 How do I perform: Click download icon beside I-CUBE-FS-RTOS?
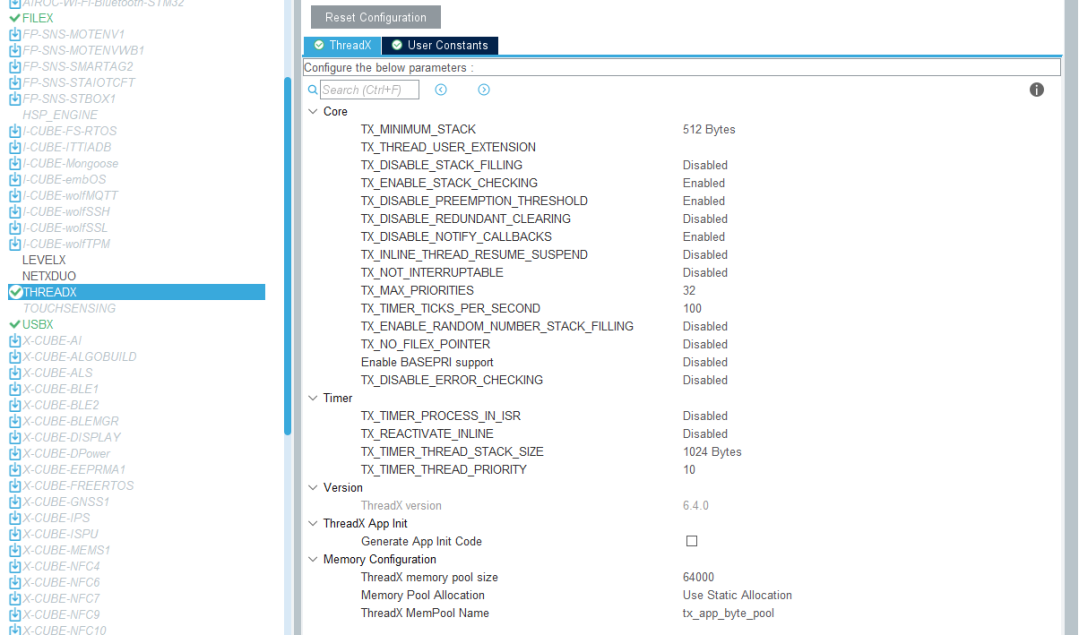click(14, 131)
